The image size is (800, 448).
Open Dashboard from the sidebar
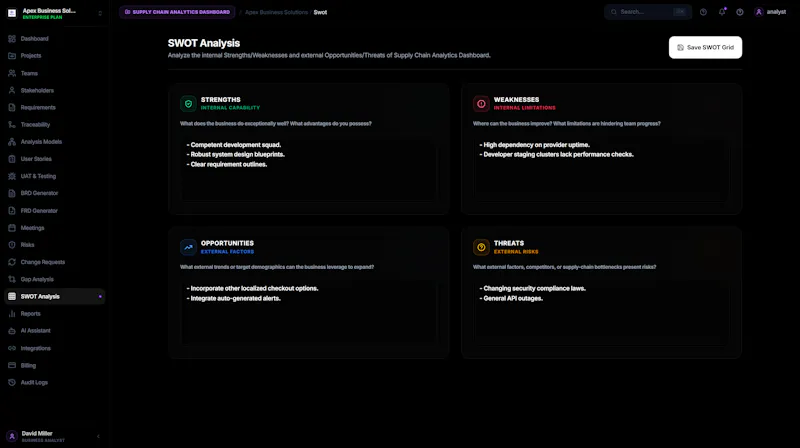click(55, 39)
